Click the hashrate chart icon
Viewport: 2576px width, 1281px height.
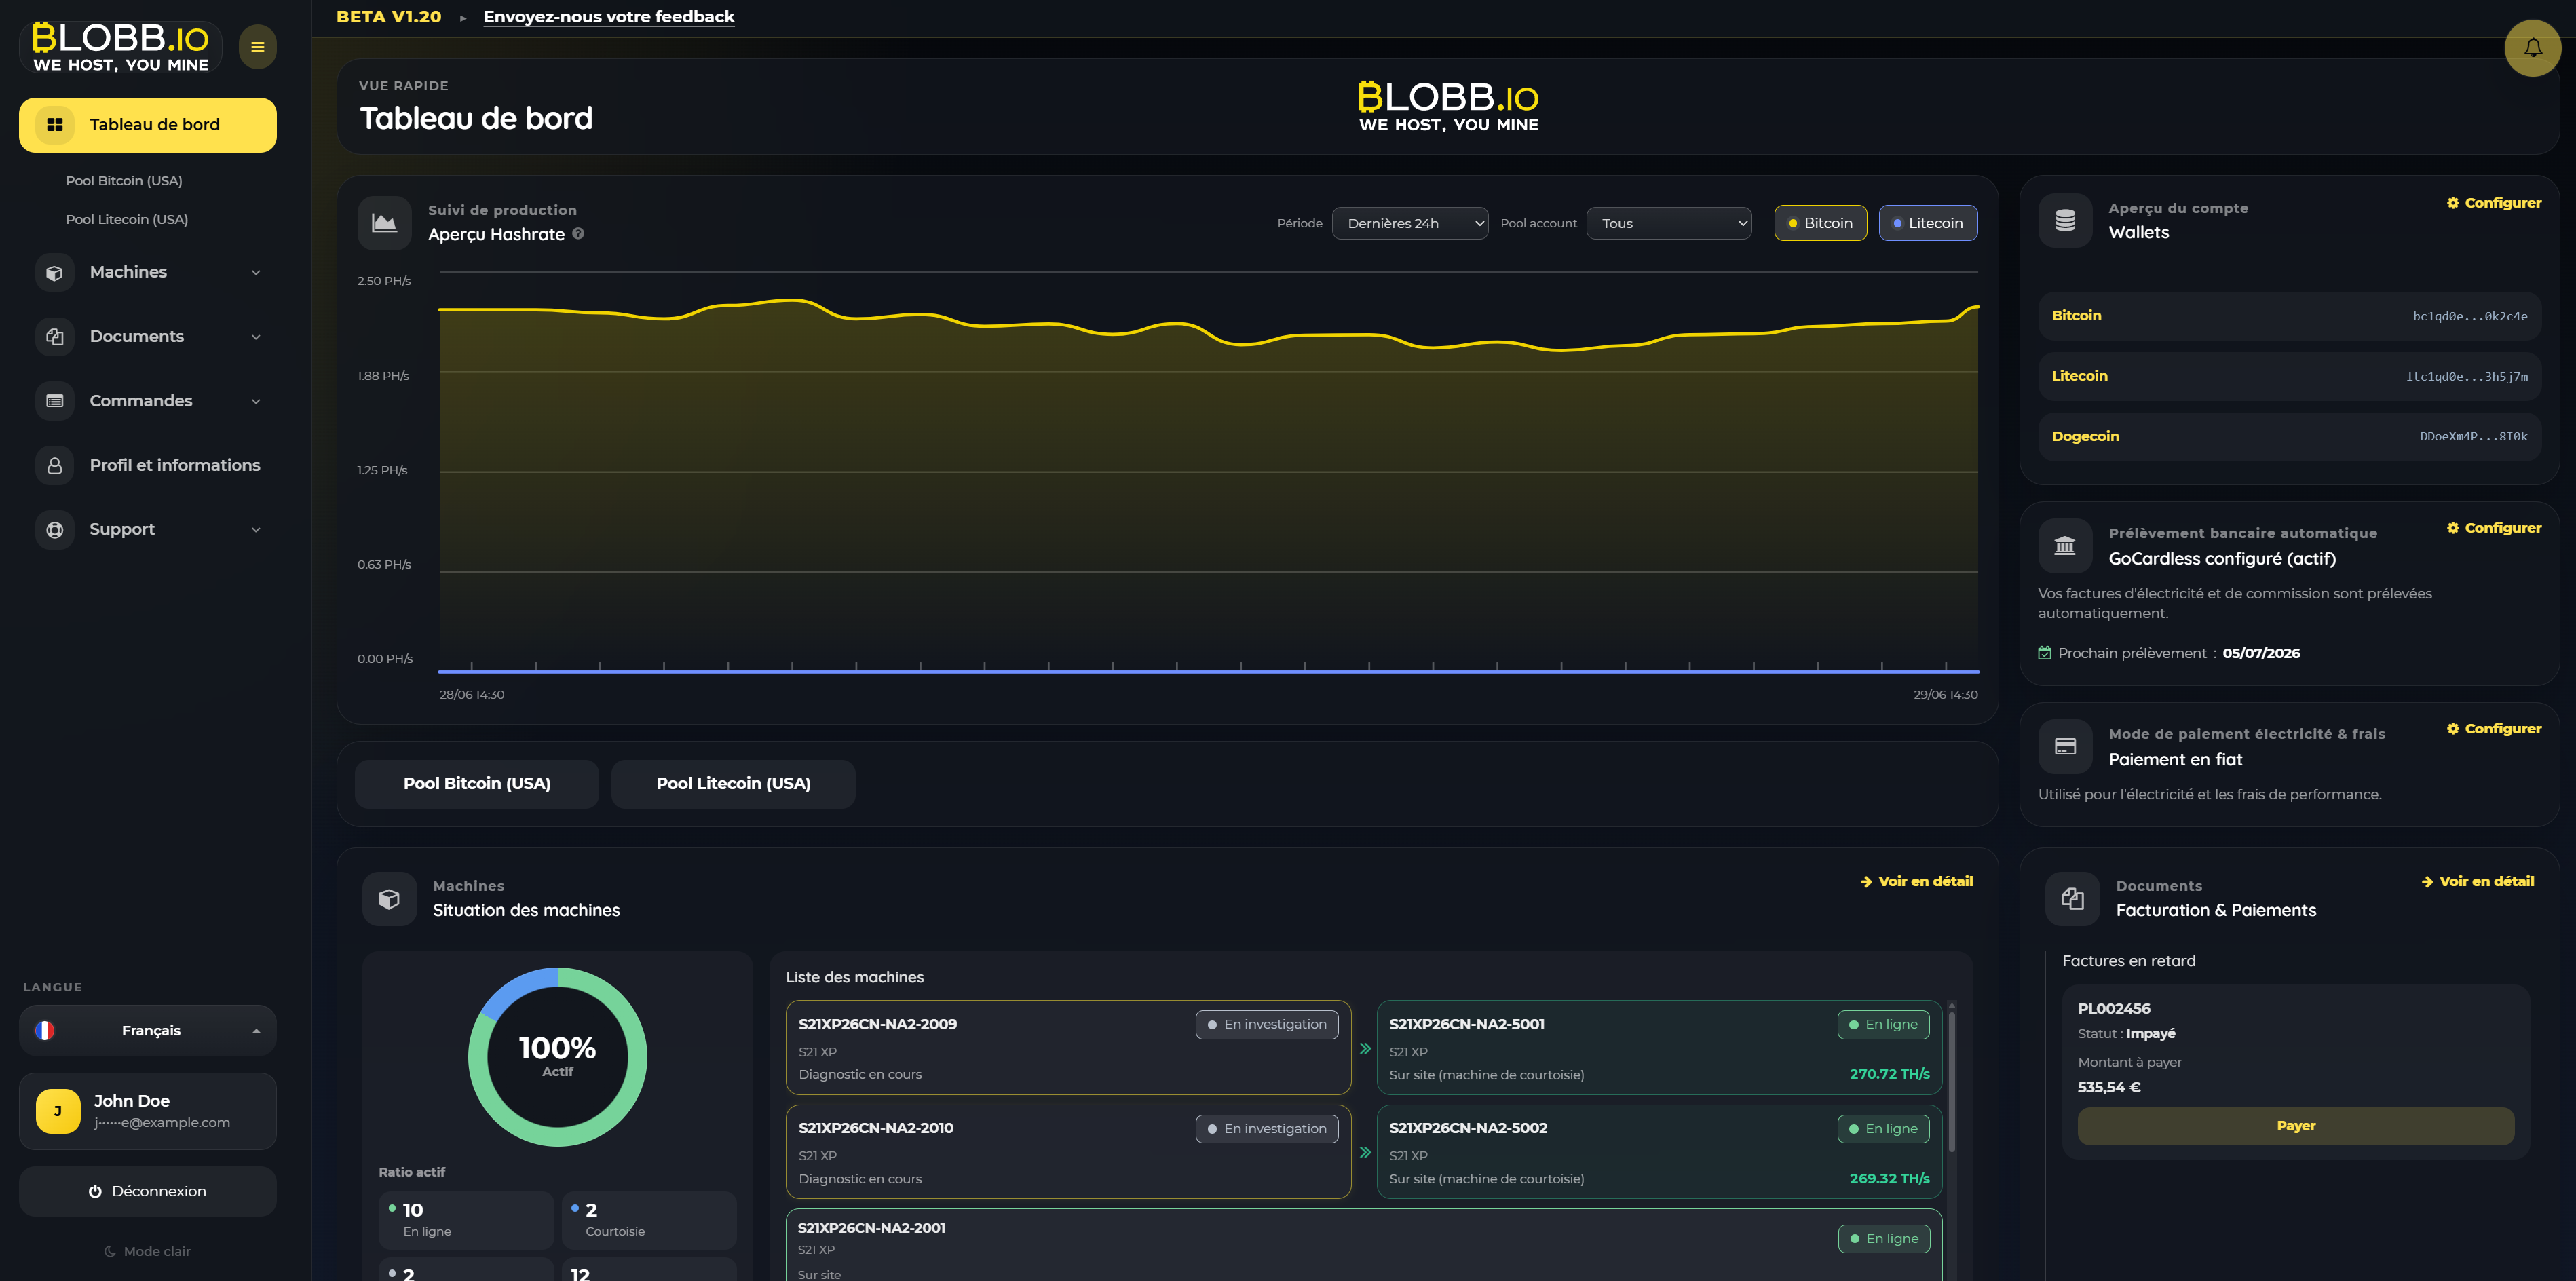tap(385, 223)
